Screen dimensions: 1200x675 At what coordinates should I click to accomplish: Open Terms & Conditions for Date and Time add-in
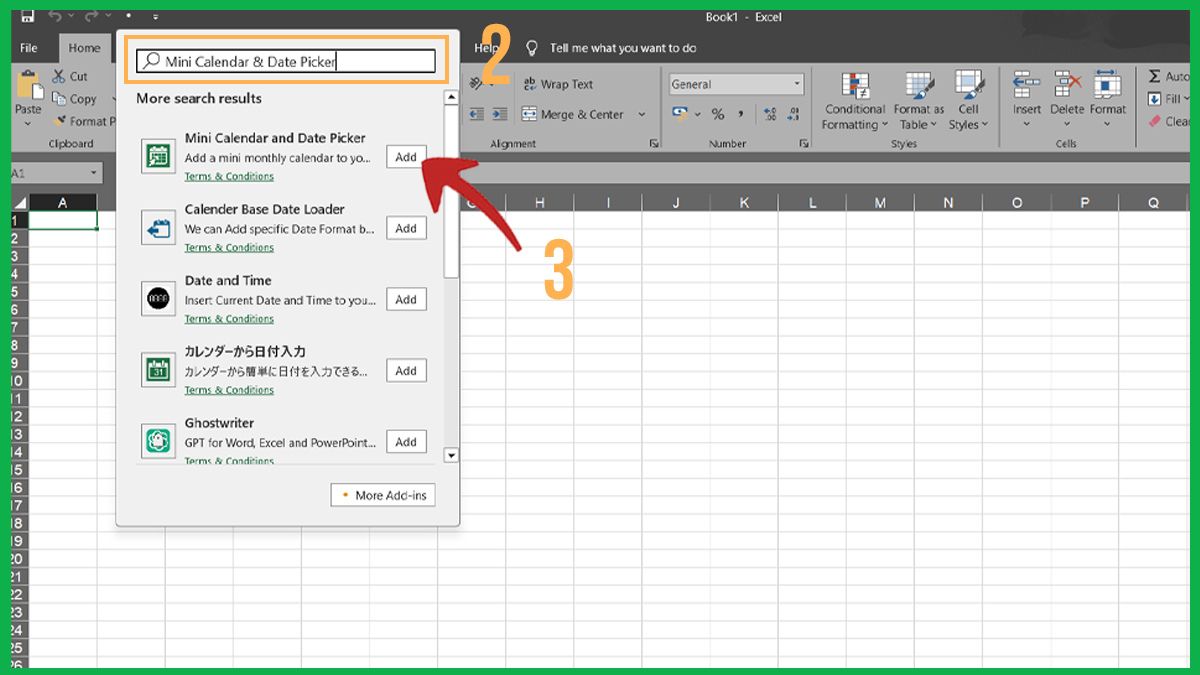click(229, 318)
